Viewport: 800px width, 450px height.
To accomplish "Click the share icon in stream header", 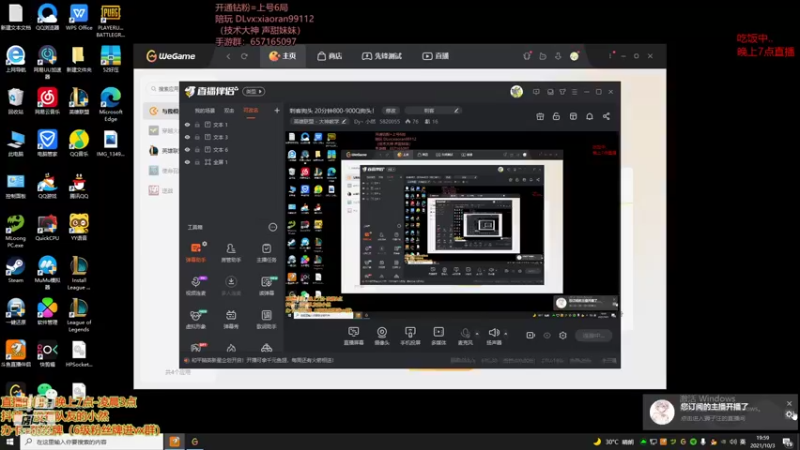I will (606, 116).
